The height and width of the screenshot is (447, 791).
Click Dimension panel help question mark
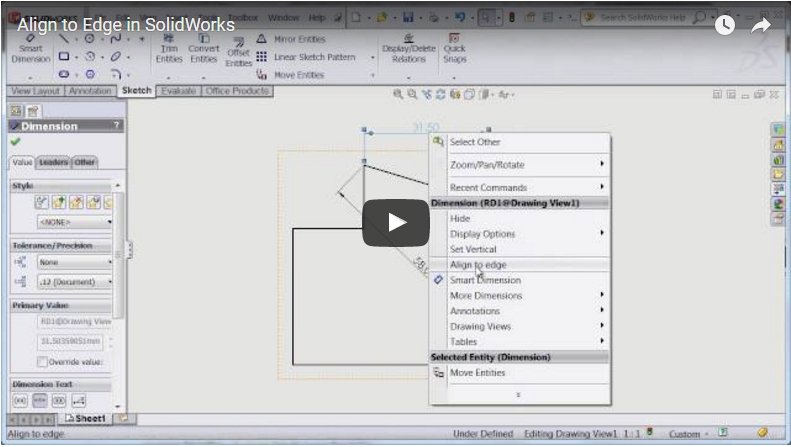pos(117,125)
